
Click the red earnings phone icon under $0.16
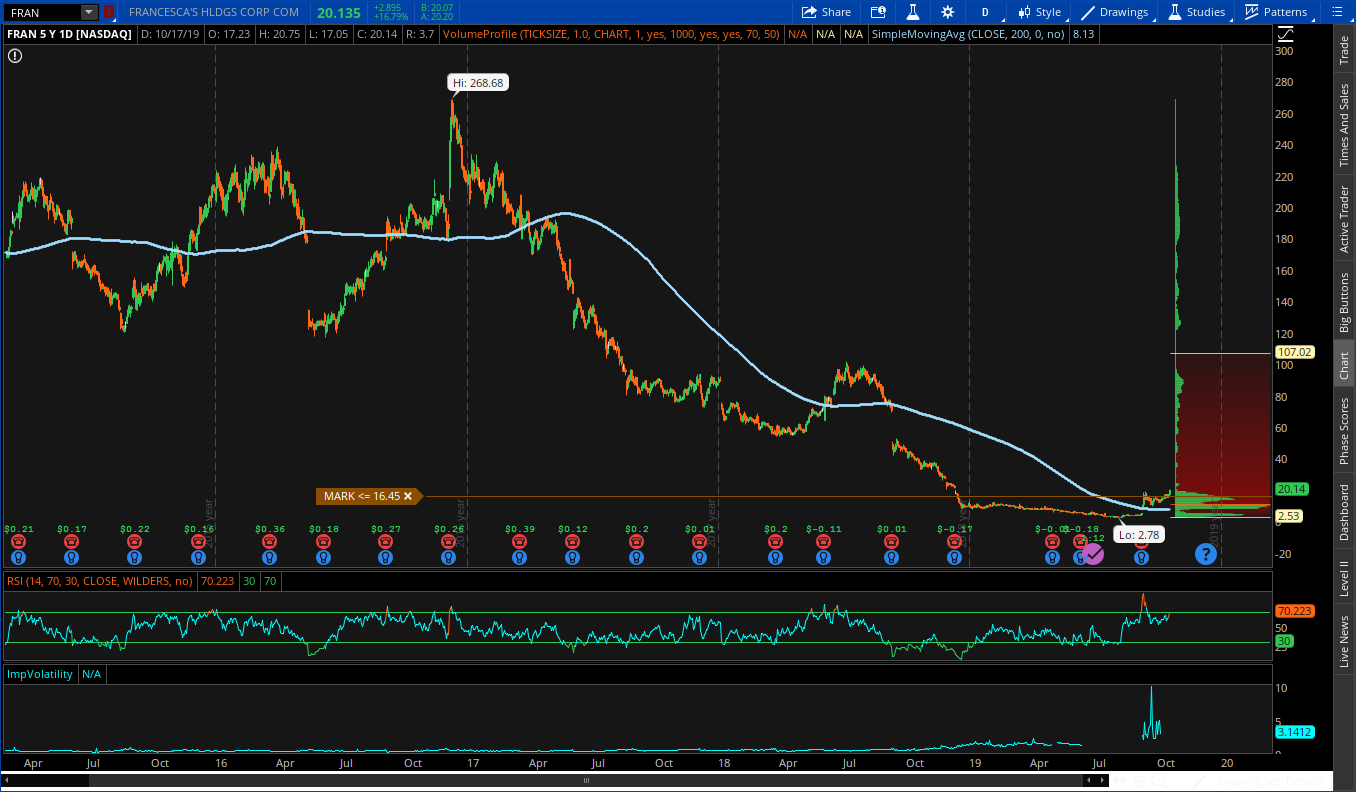coord(198,541)
